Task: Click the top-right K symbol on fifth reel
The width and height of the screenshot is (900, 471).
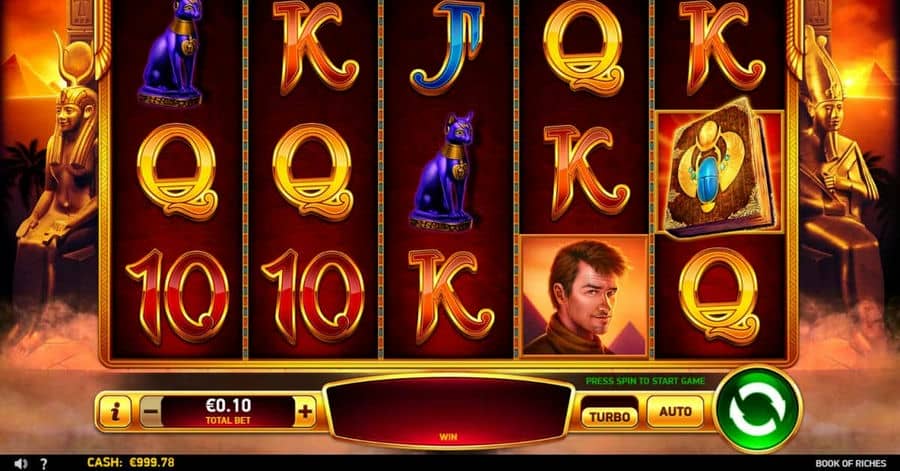Action: click(721, 47)
